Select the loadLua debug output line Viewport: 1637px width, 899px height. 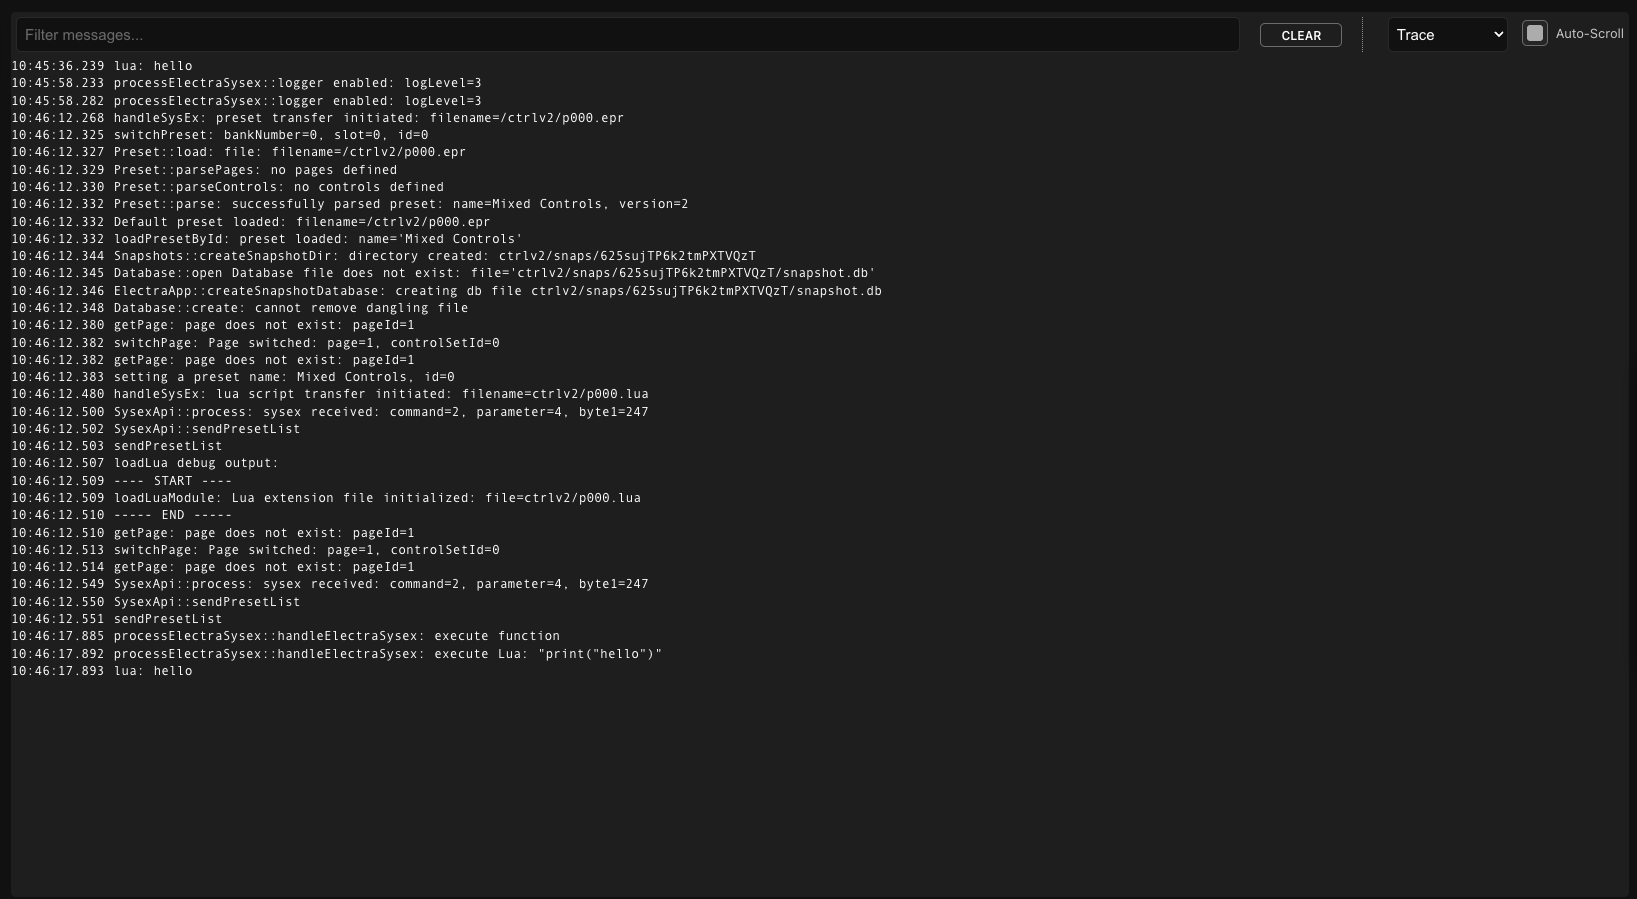pyautogui.click(x=145, y=463)
